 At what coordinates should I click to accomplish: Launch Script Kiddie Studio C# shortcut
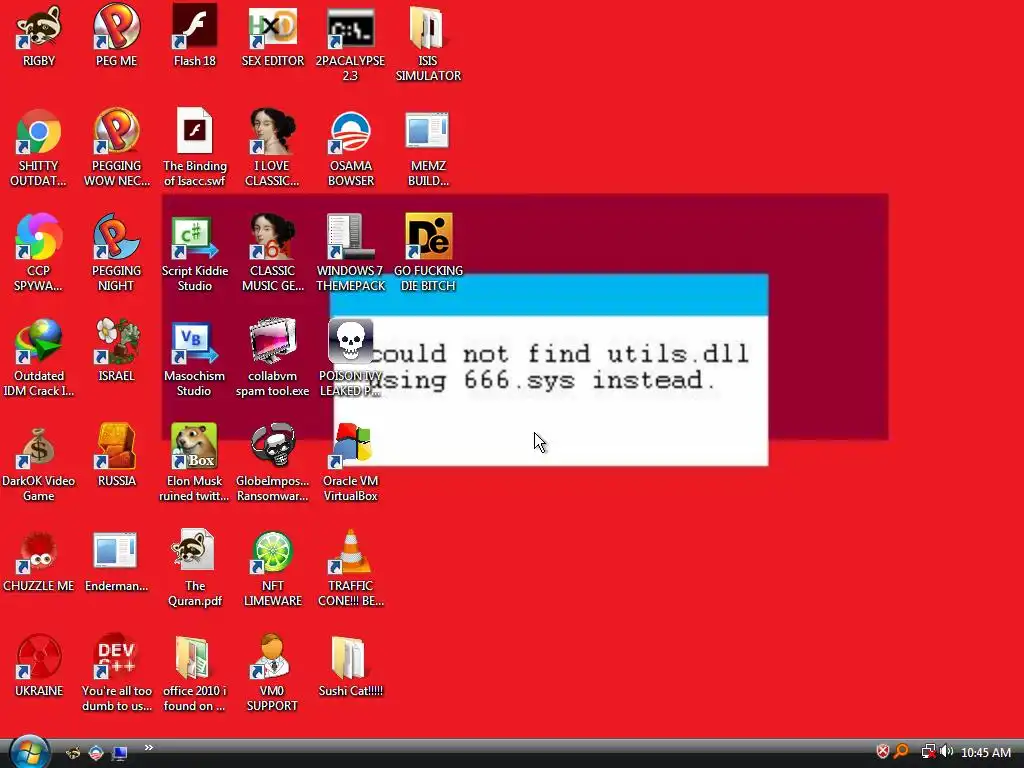pos(195,236)
